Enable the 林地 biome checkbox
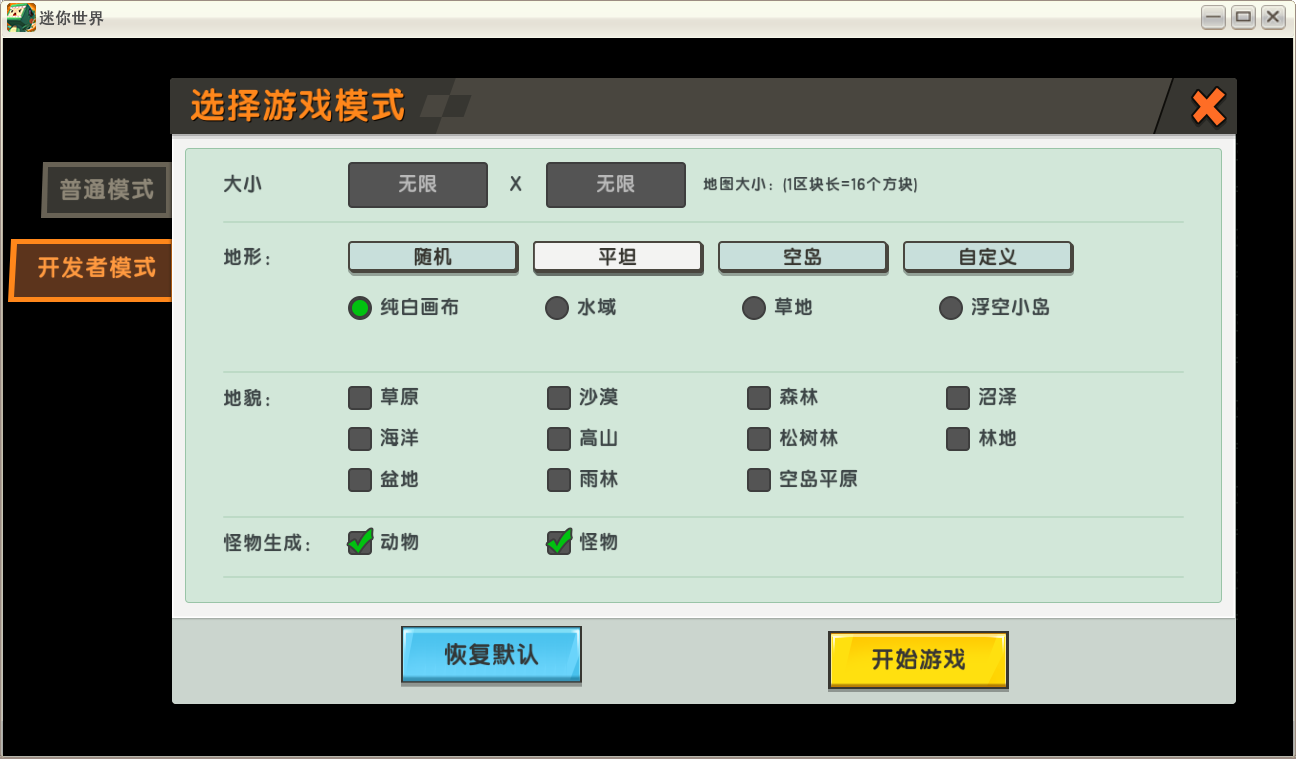The image size is (1296, 759). [x=958, y=439]
